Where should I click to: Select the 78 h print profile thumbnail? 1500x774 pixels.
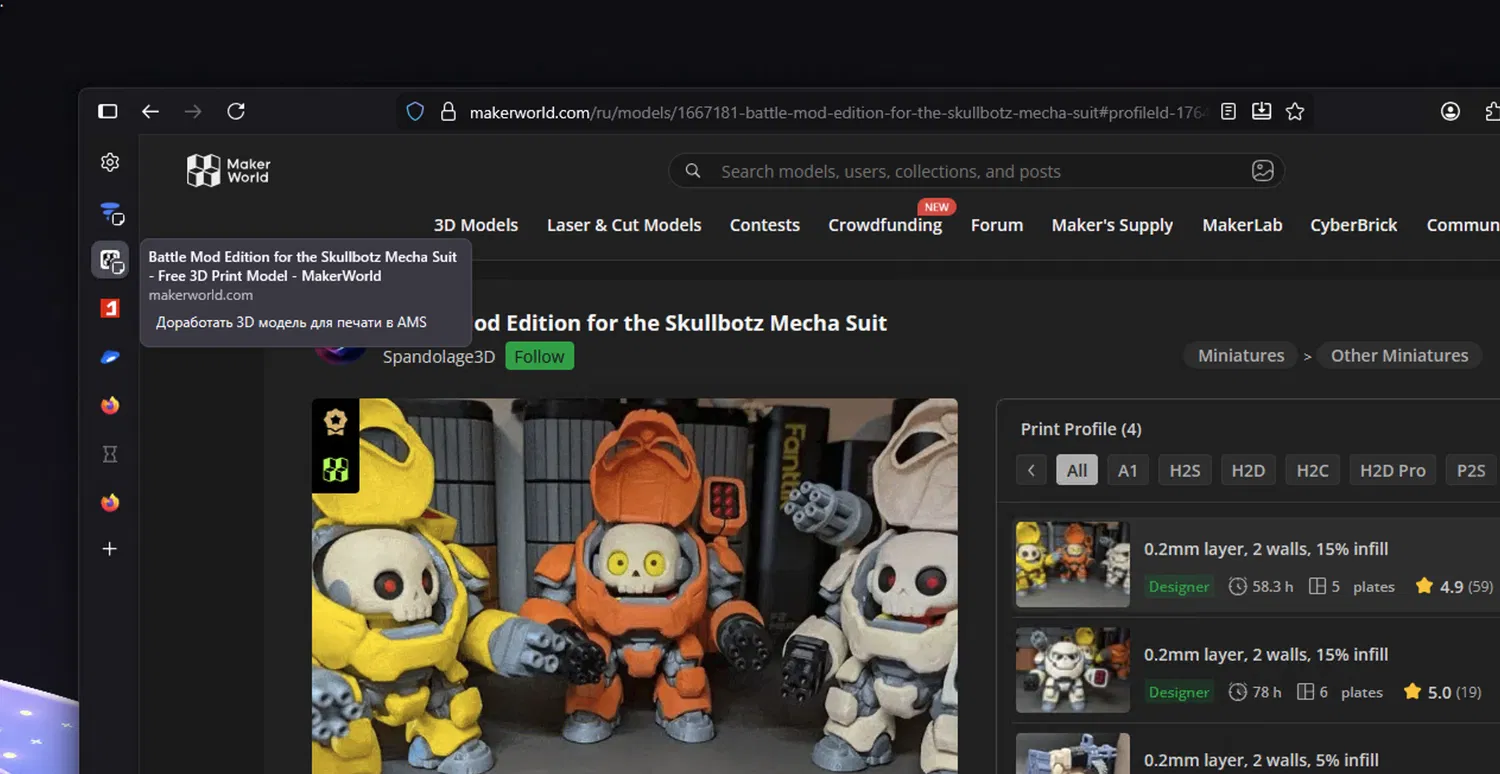pos(1073,669)
